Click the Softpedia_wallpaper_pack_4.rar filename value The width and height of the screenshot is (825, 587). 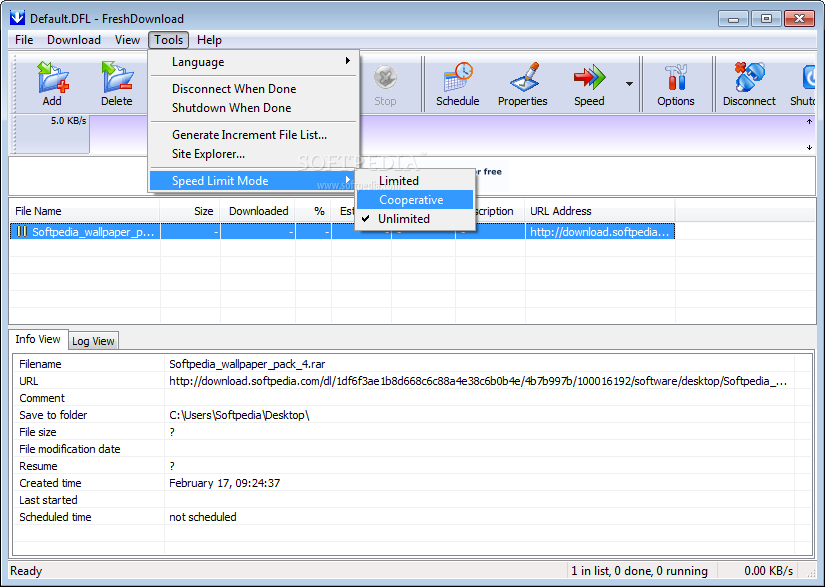[x=247, y=364]
